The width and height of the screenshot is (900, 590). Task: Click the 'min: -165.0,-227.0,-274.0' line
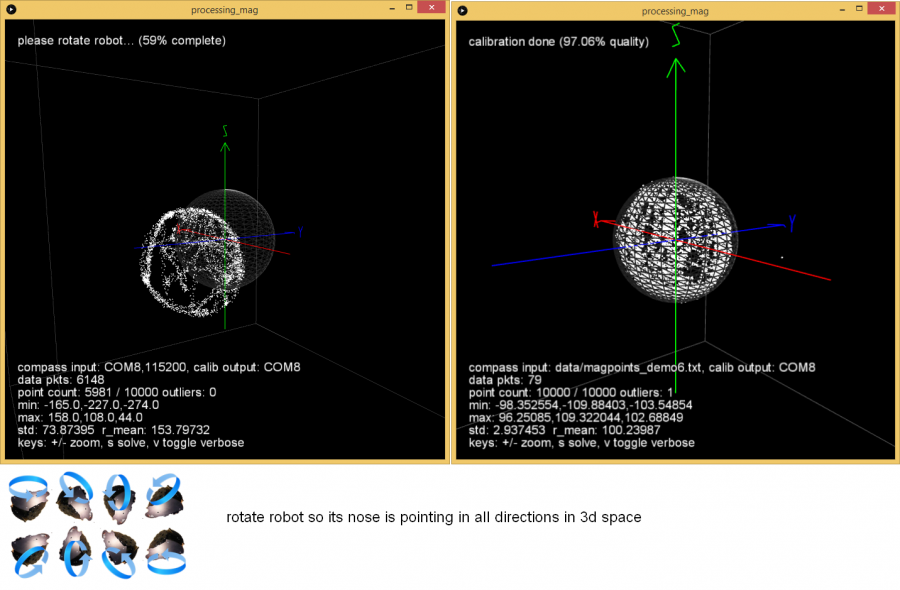coord(88,405)
